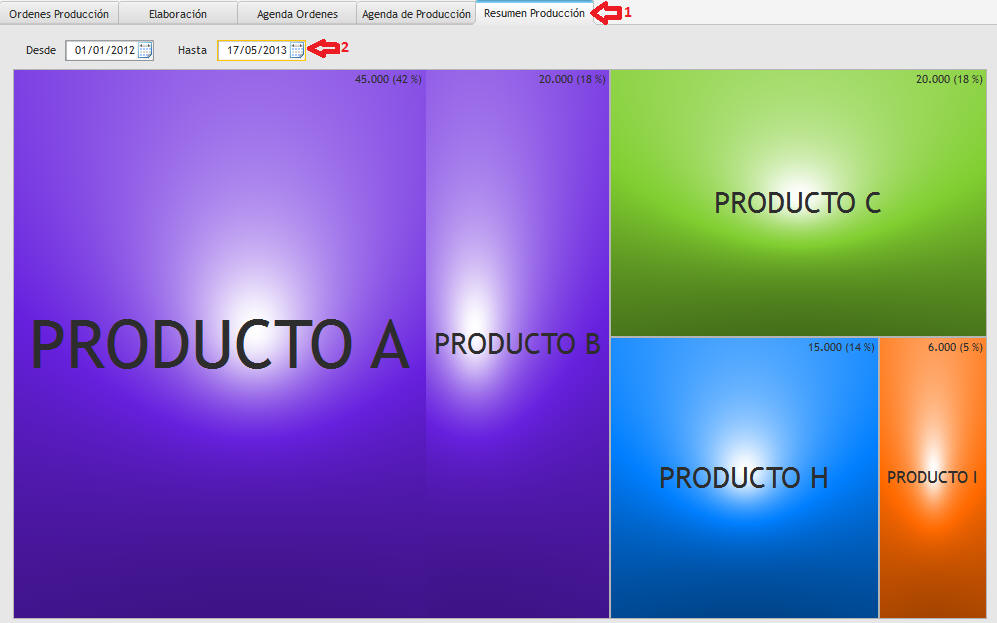997x623 pixels.
Task: Focus the Desde date field 01/01/2012
Action: pos(103,51)
